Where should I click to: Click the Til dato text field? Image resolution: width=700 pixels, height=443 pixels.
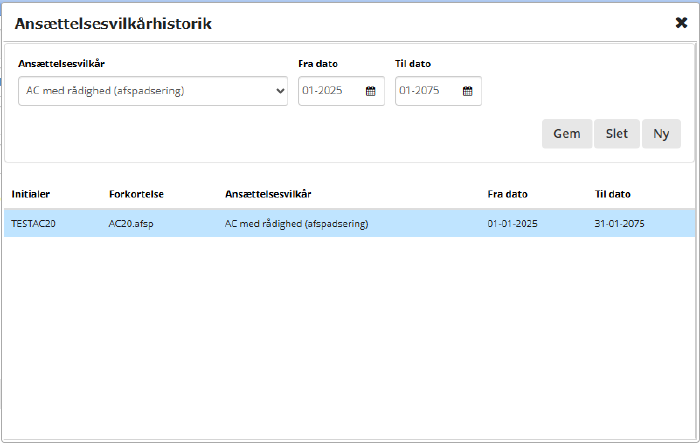(x=426, y=91)
